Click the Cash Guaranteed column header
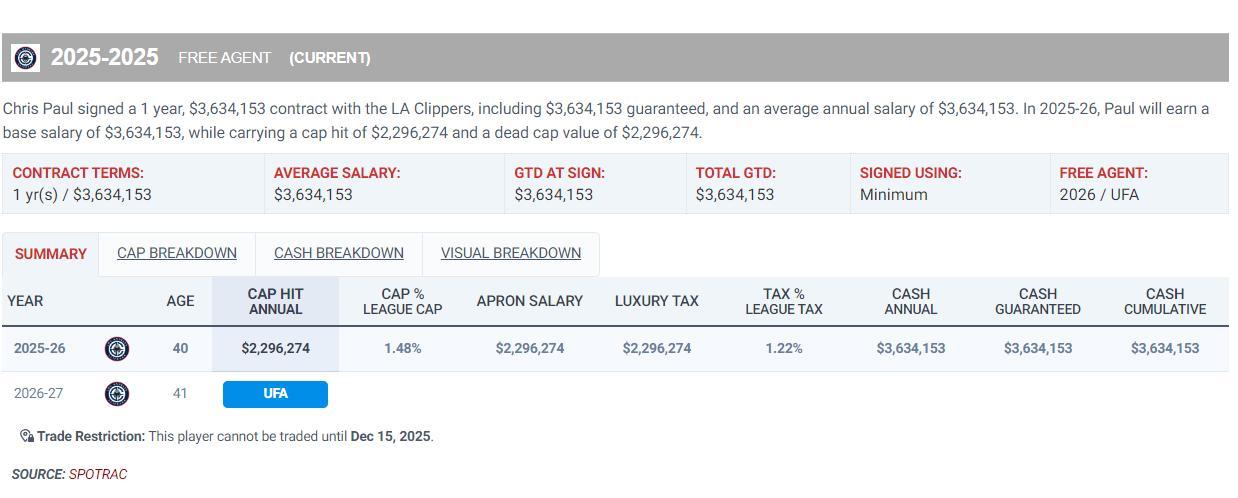1238x498 pixels. tap(1037, 301)
